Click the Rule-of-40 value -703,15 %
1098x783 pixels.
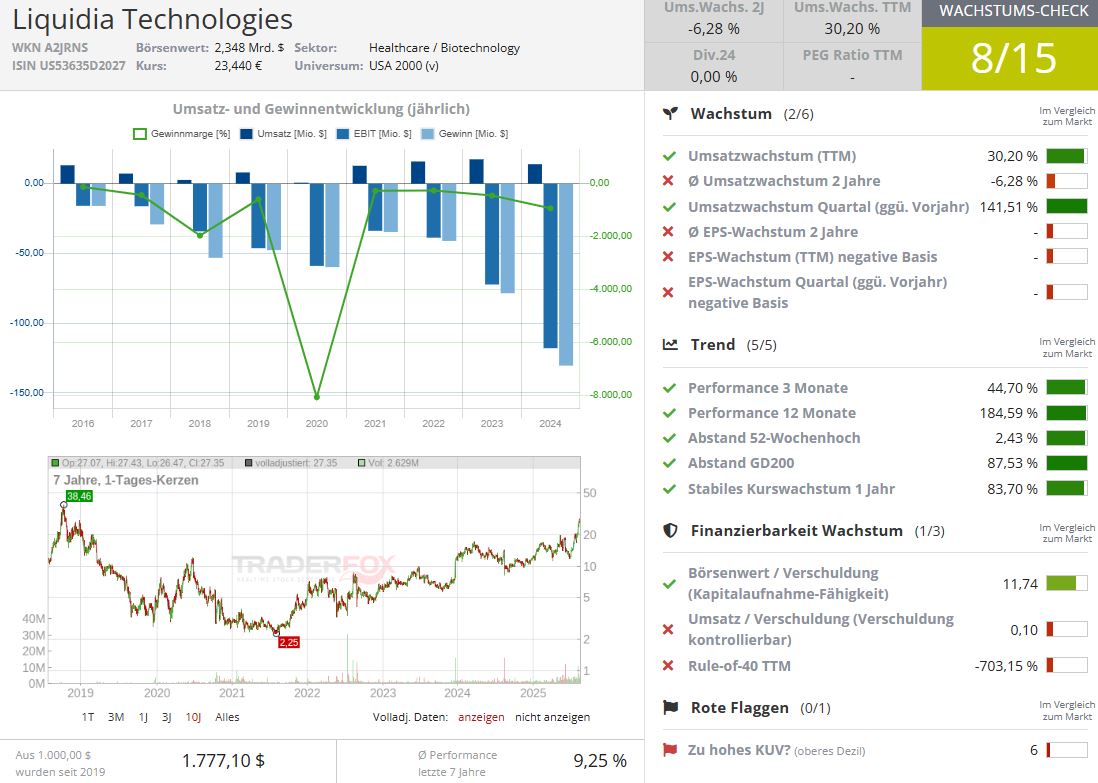1006,665
